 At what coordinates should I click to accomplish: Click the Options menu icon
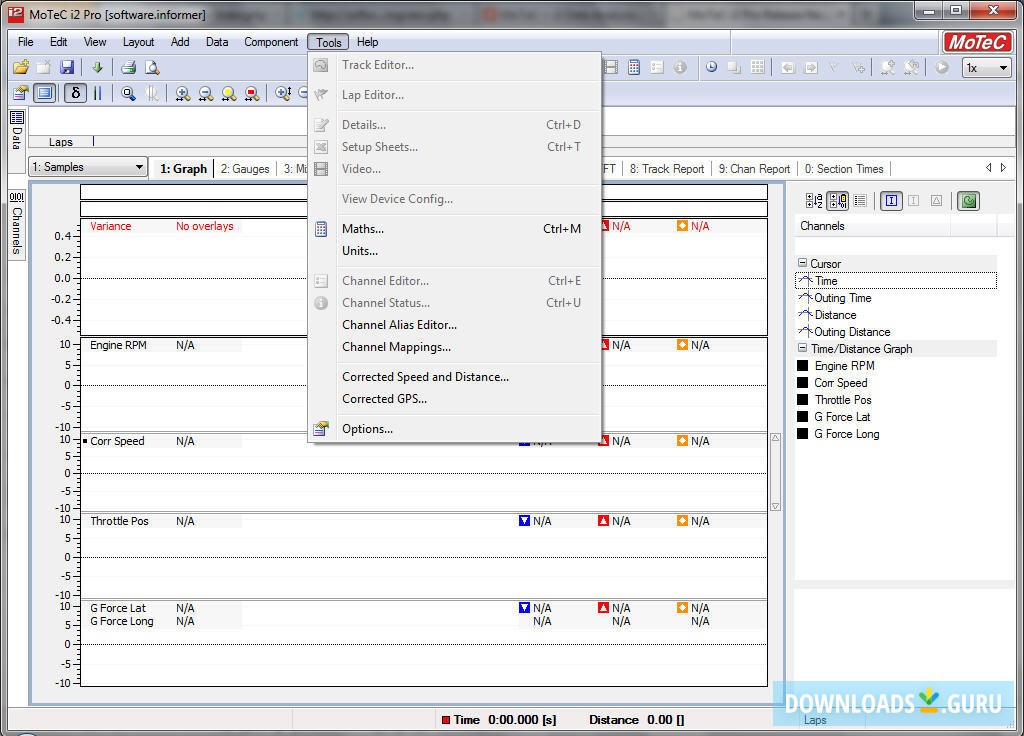[321, 428]
